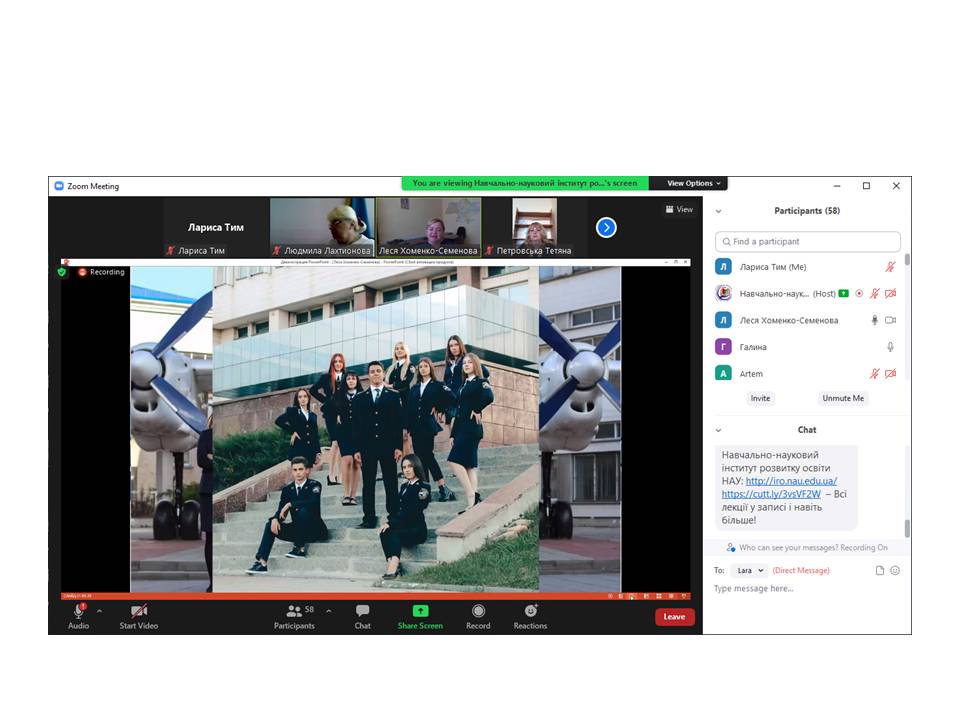Expand audio options arrow next to Audio
The height and width of the screenshot is (720, 960).
pos(99,611)
